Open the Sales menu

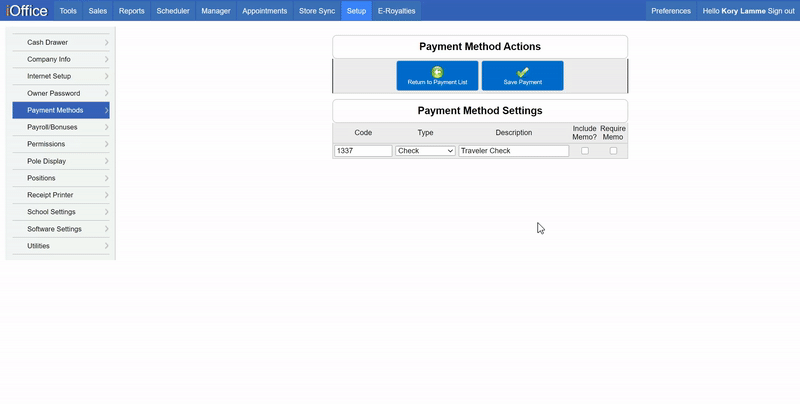point(97,11)
